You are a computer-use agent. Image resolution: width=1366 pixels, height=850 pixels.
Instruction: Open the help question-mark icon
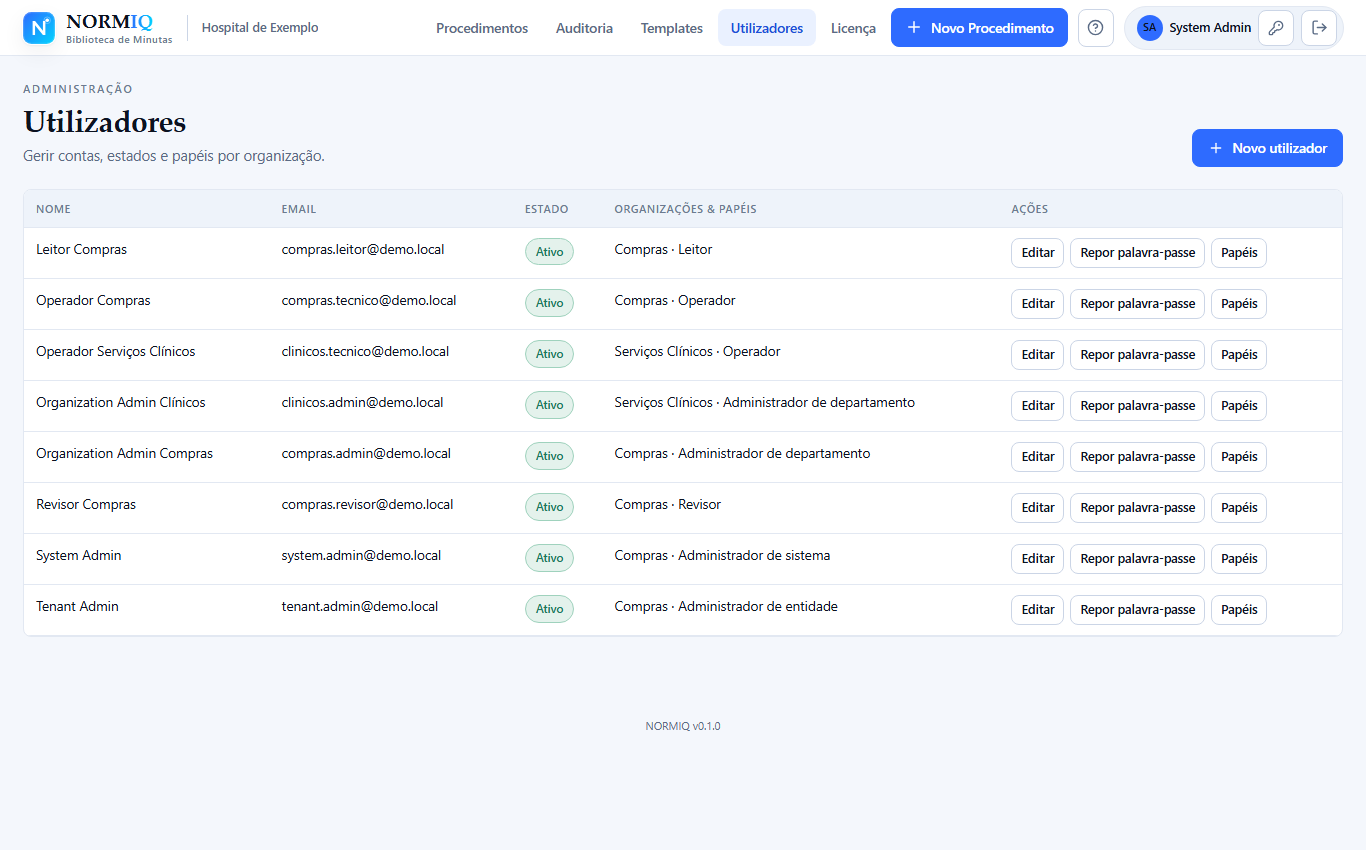pyautogui.click(x=1095, y=28)
